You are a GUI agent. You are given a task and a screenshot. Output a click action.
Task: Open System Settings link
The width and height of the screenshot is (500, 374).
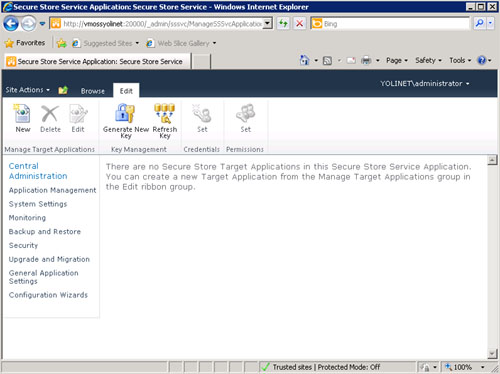[38, 204]
